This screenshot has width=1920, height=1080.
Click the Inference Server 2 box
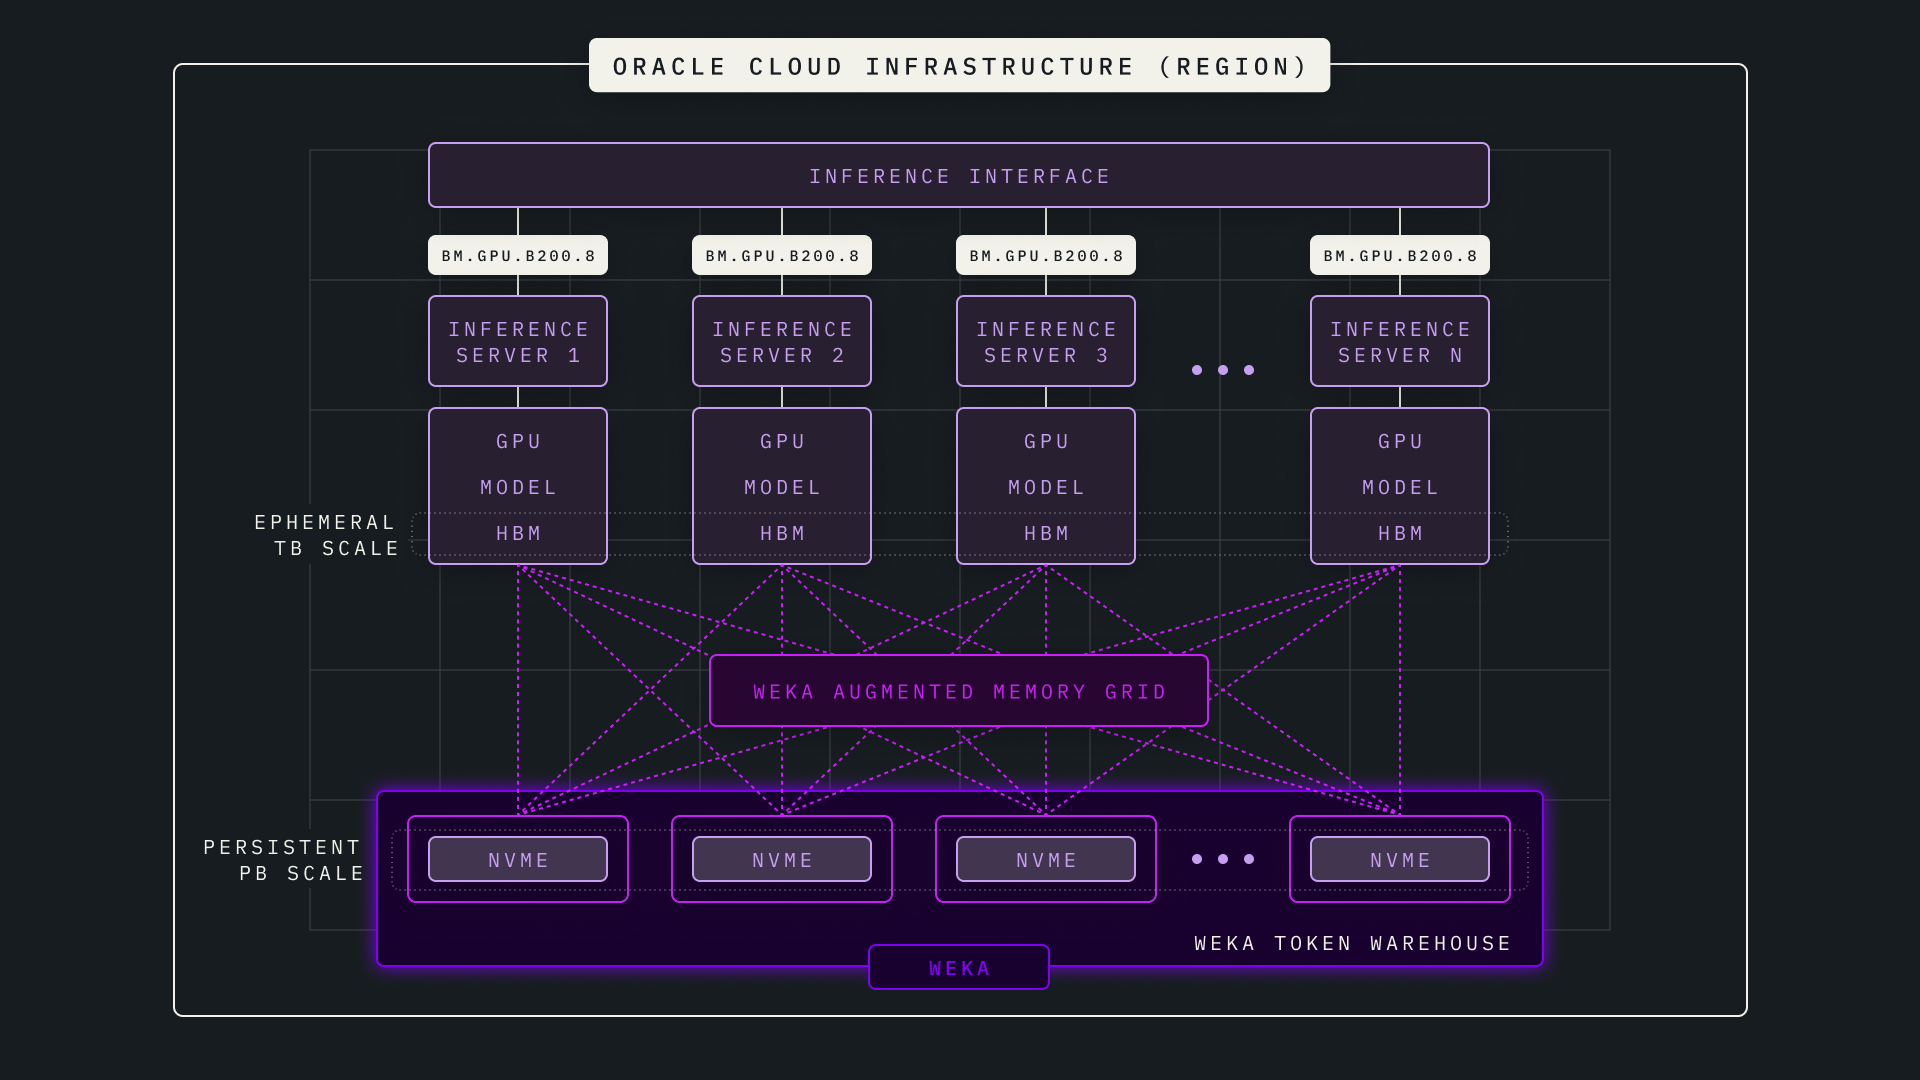(x=781, y=342)
